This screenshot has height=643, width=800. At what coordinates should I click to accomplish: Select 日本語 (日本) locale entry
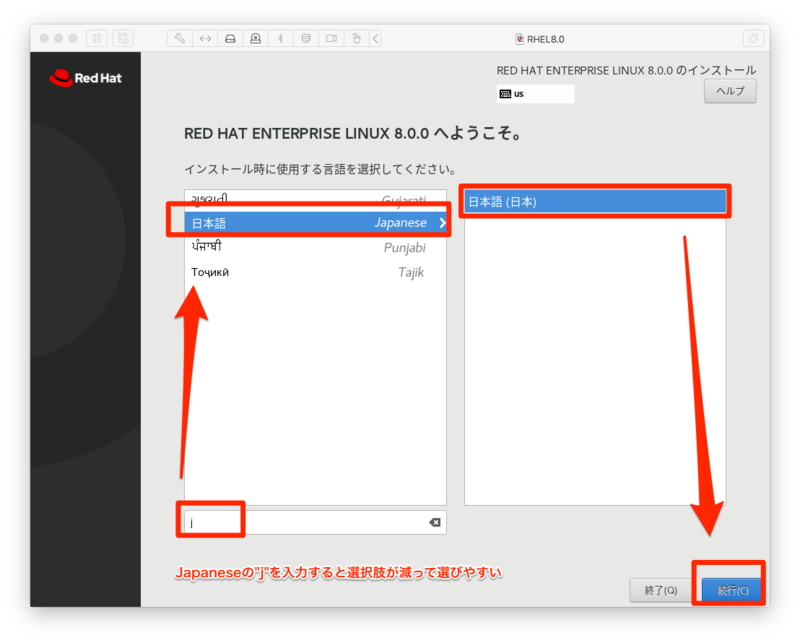pos(595,202)
